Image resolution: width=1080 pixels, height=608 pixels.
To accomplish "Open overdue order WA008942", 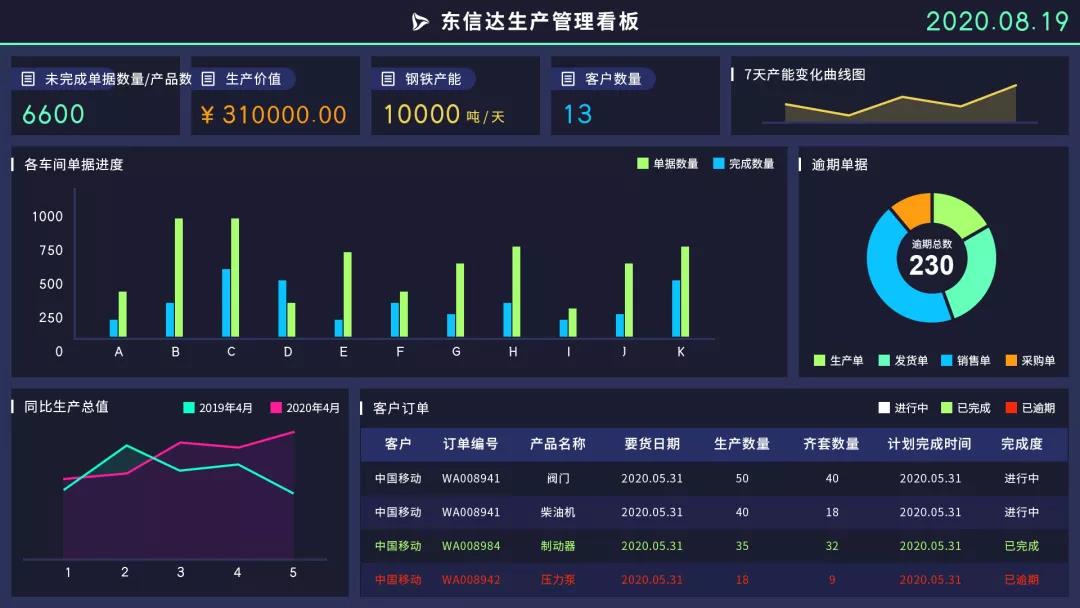I will point(471,580).
